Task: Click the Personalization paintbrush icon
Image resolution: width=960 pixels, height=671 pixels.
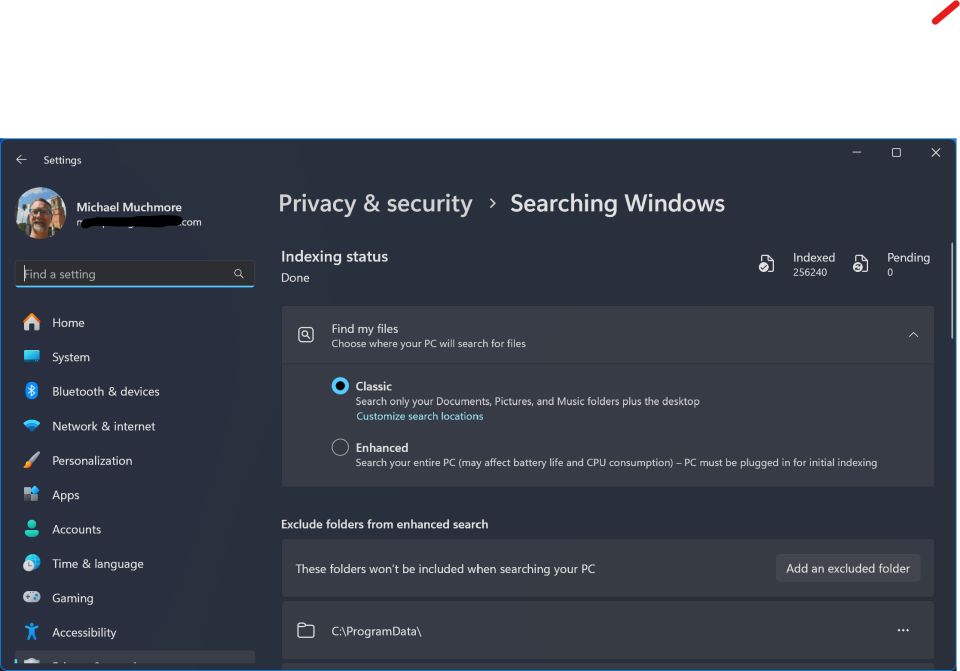Action: [x=32, y=460]
